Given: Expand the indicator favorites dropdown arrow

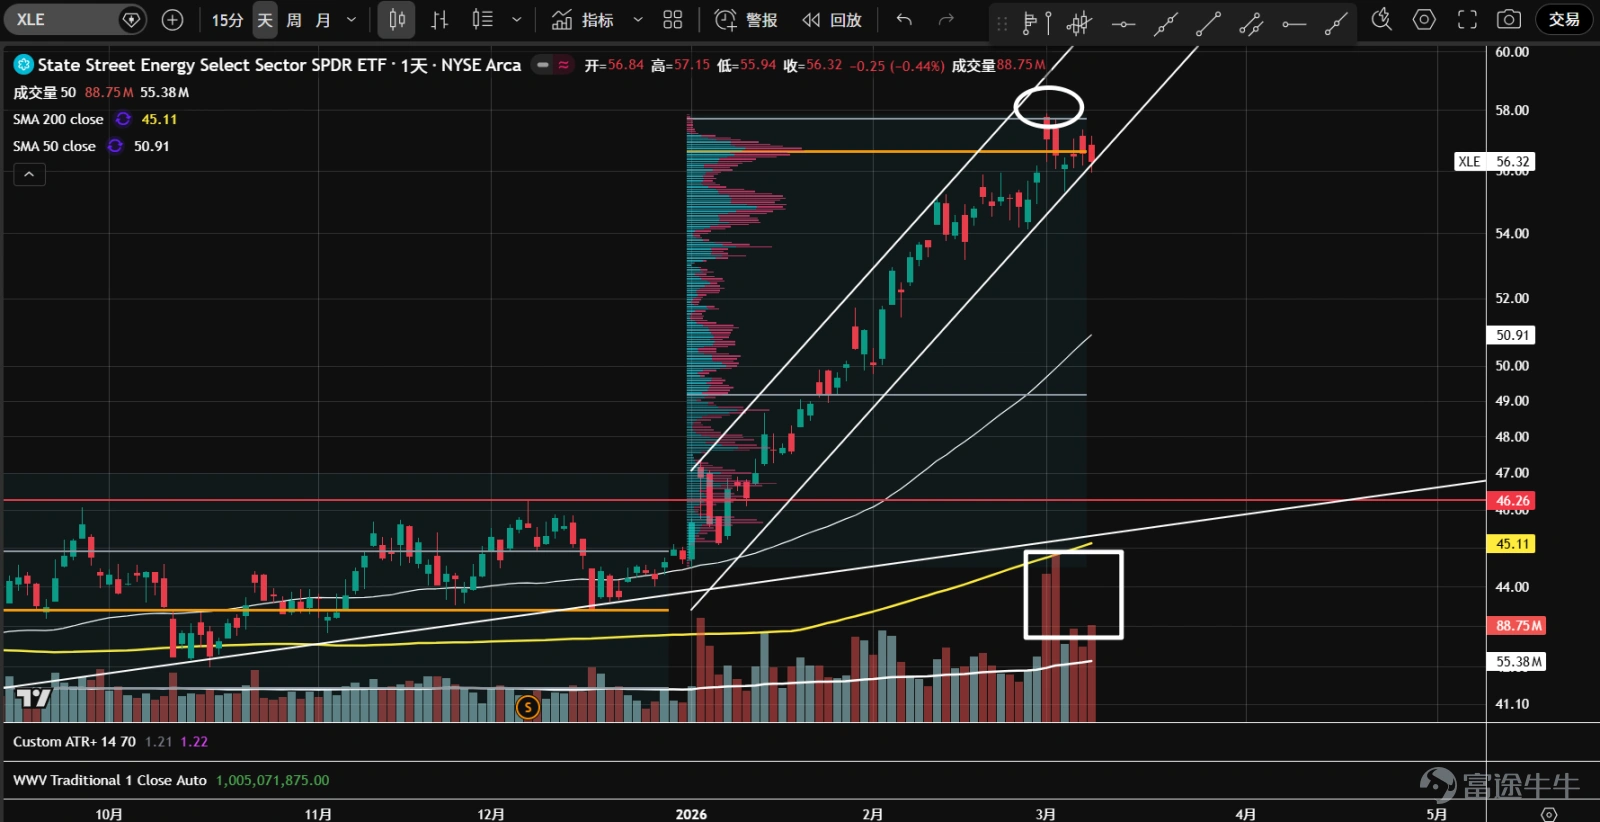Looking at the screenshot, I should coord(638,20).
